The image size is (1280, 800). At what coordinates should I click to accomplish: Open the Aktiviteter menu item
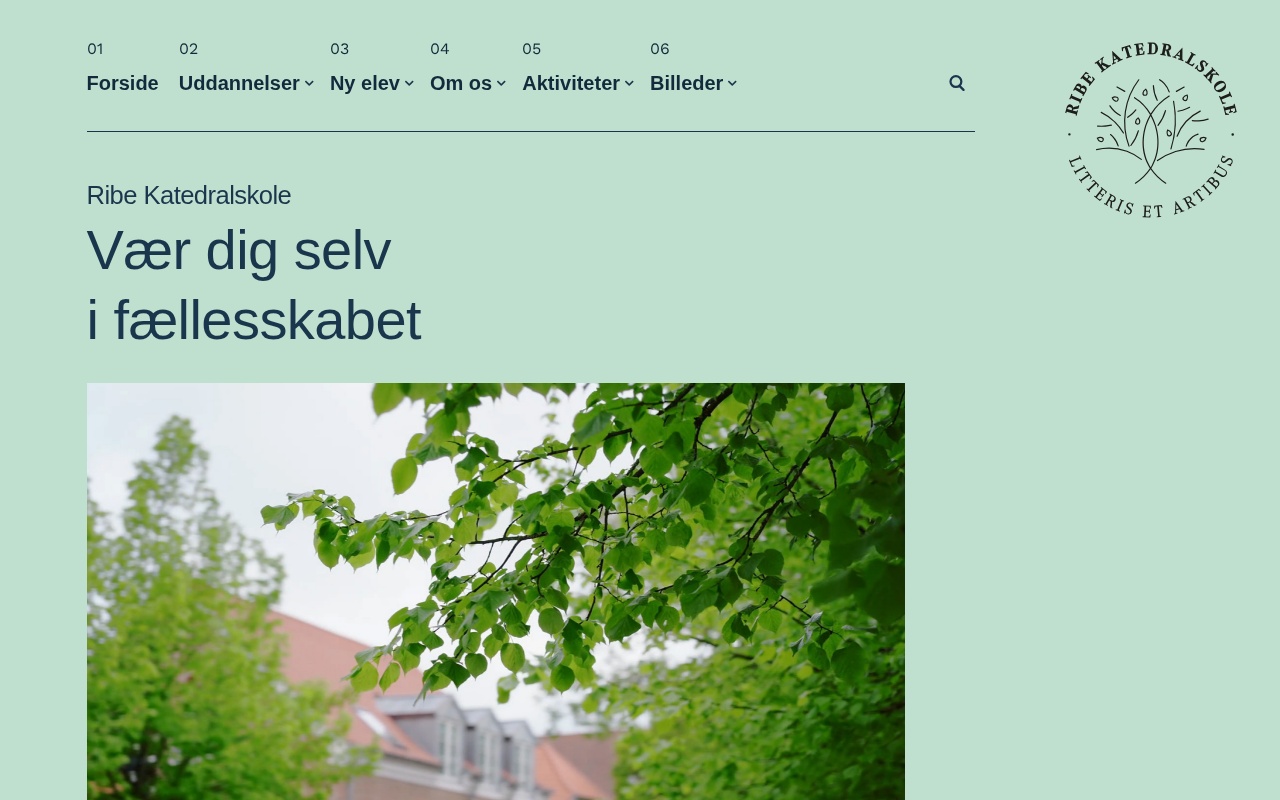pos(571,83)
